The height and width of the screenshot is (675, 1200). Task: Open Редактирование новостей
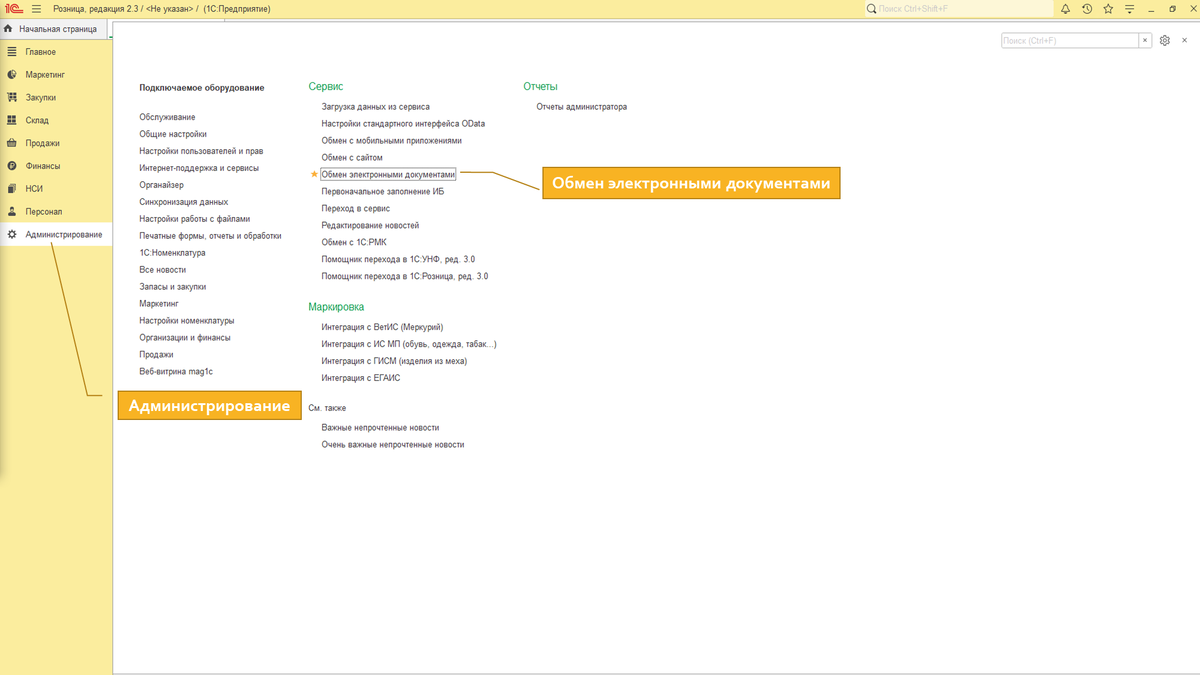pyautogui.click(x=370, y=225)
